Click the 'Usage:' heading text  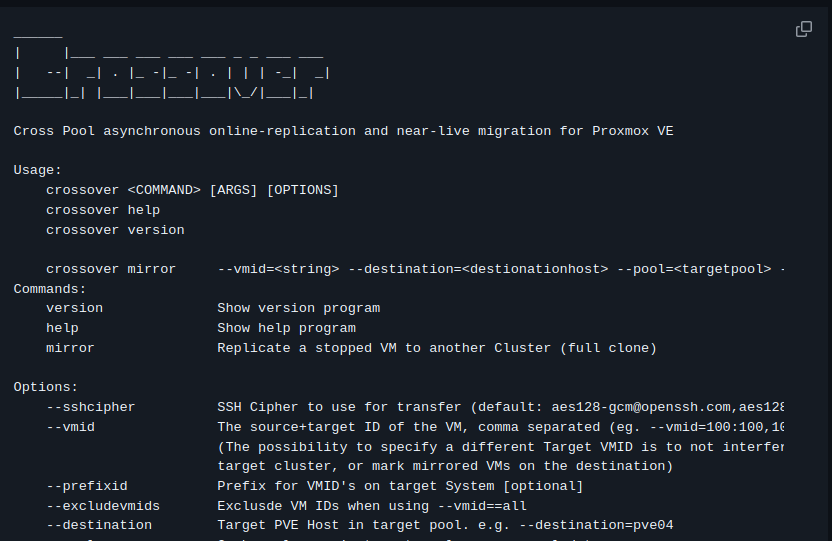tap(38, 170)
